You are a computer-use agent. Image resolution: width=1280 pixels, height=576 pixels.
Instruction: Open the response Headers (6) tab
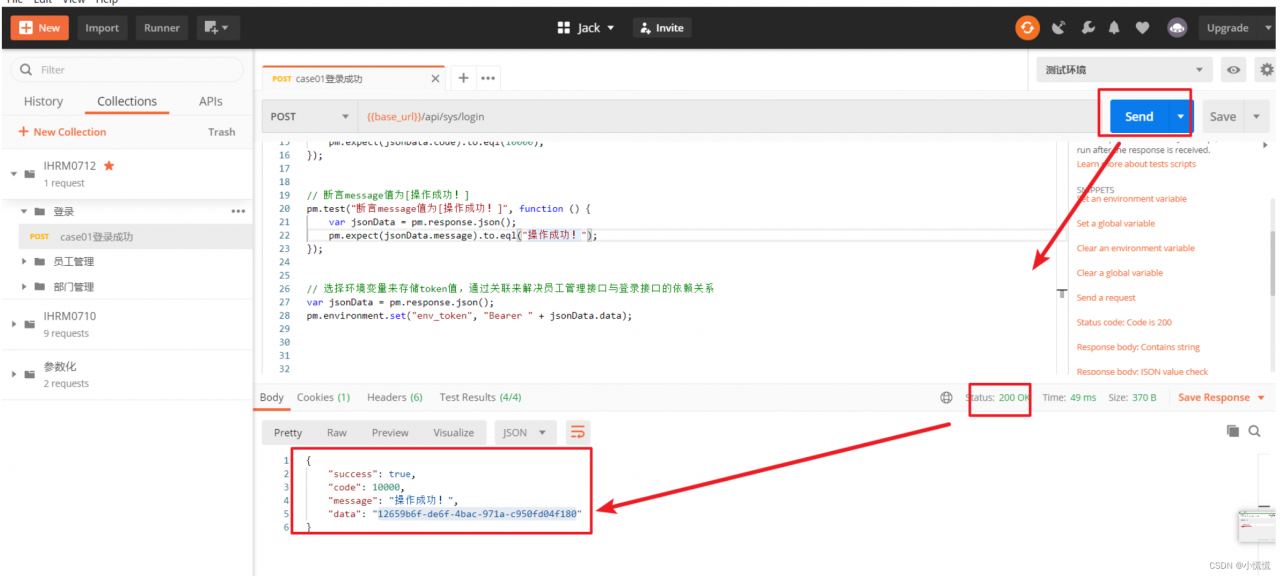click(395, 397)
